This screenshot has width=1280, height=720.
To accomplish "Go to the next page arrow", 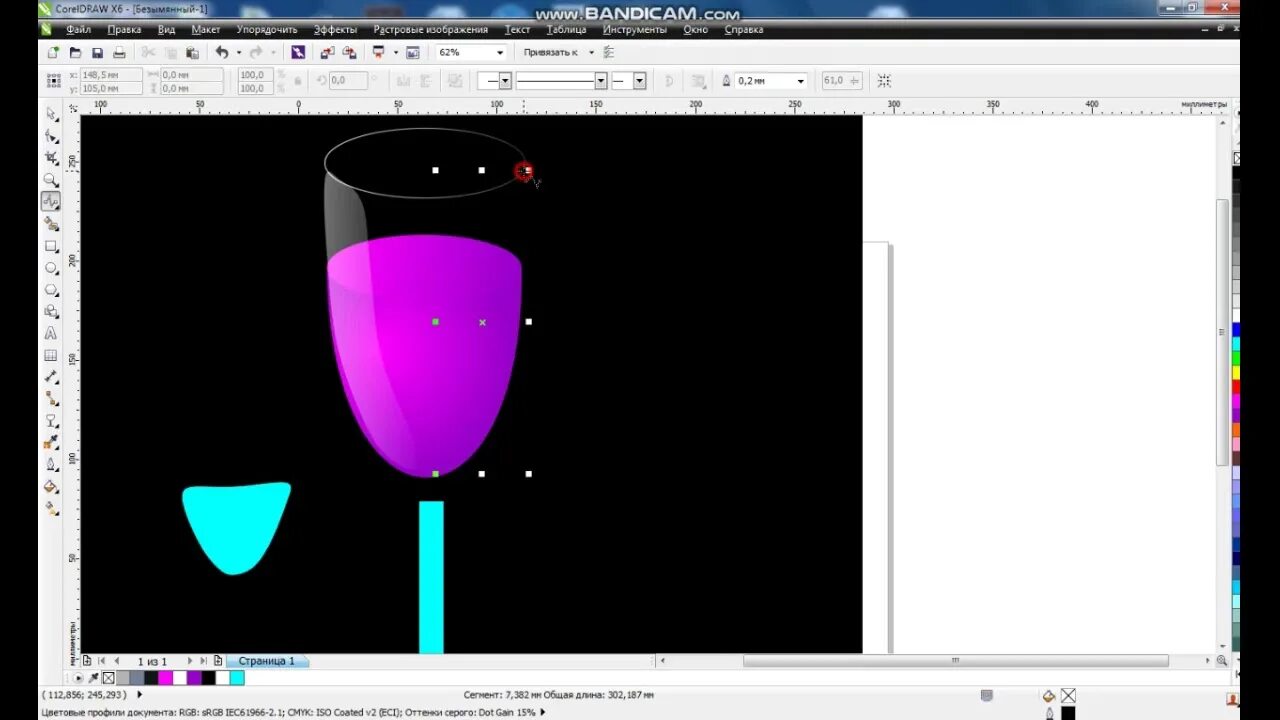I will tap(190, 661).
